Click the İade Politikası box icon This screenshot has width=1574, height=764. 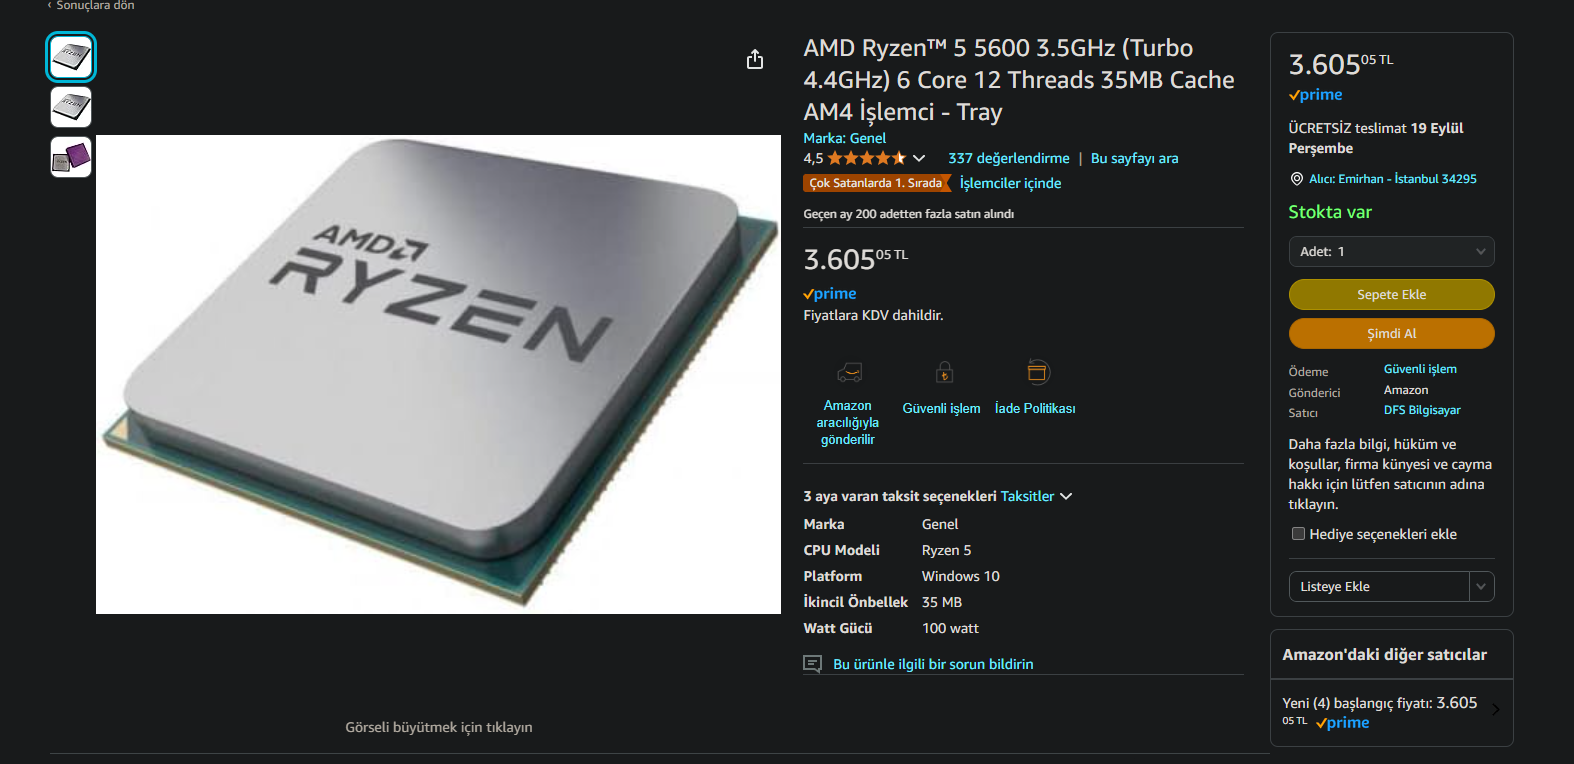click(1038, 372)
